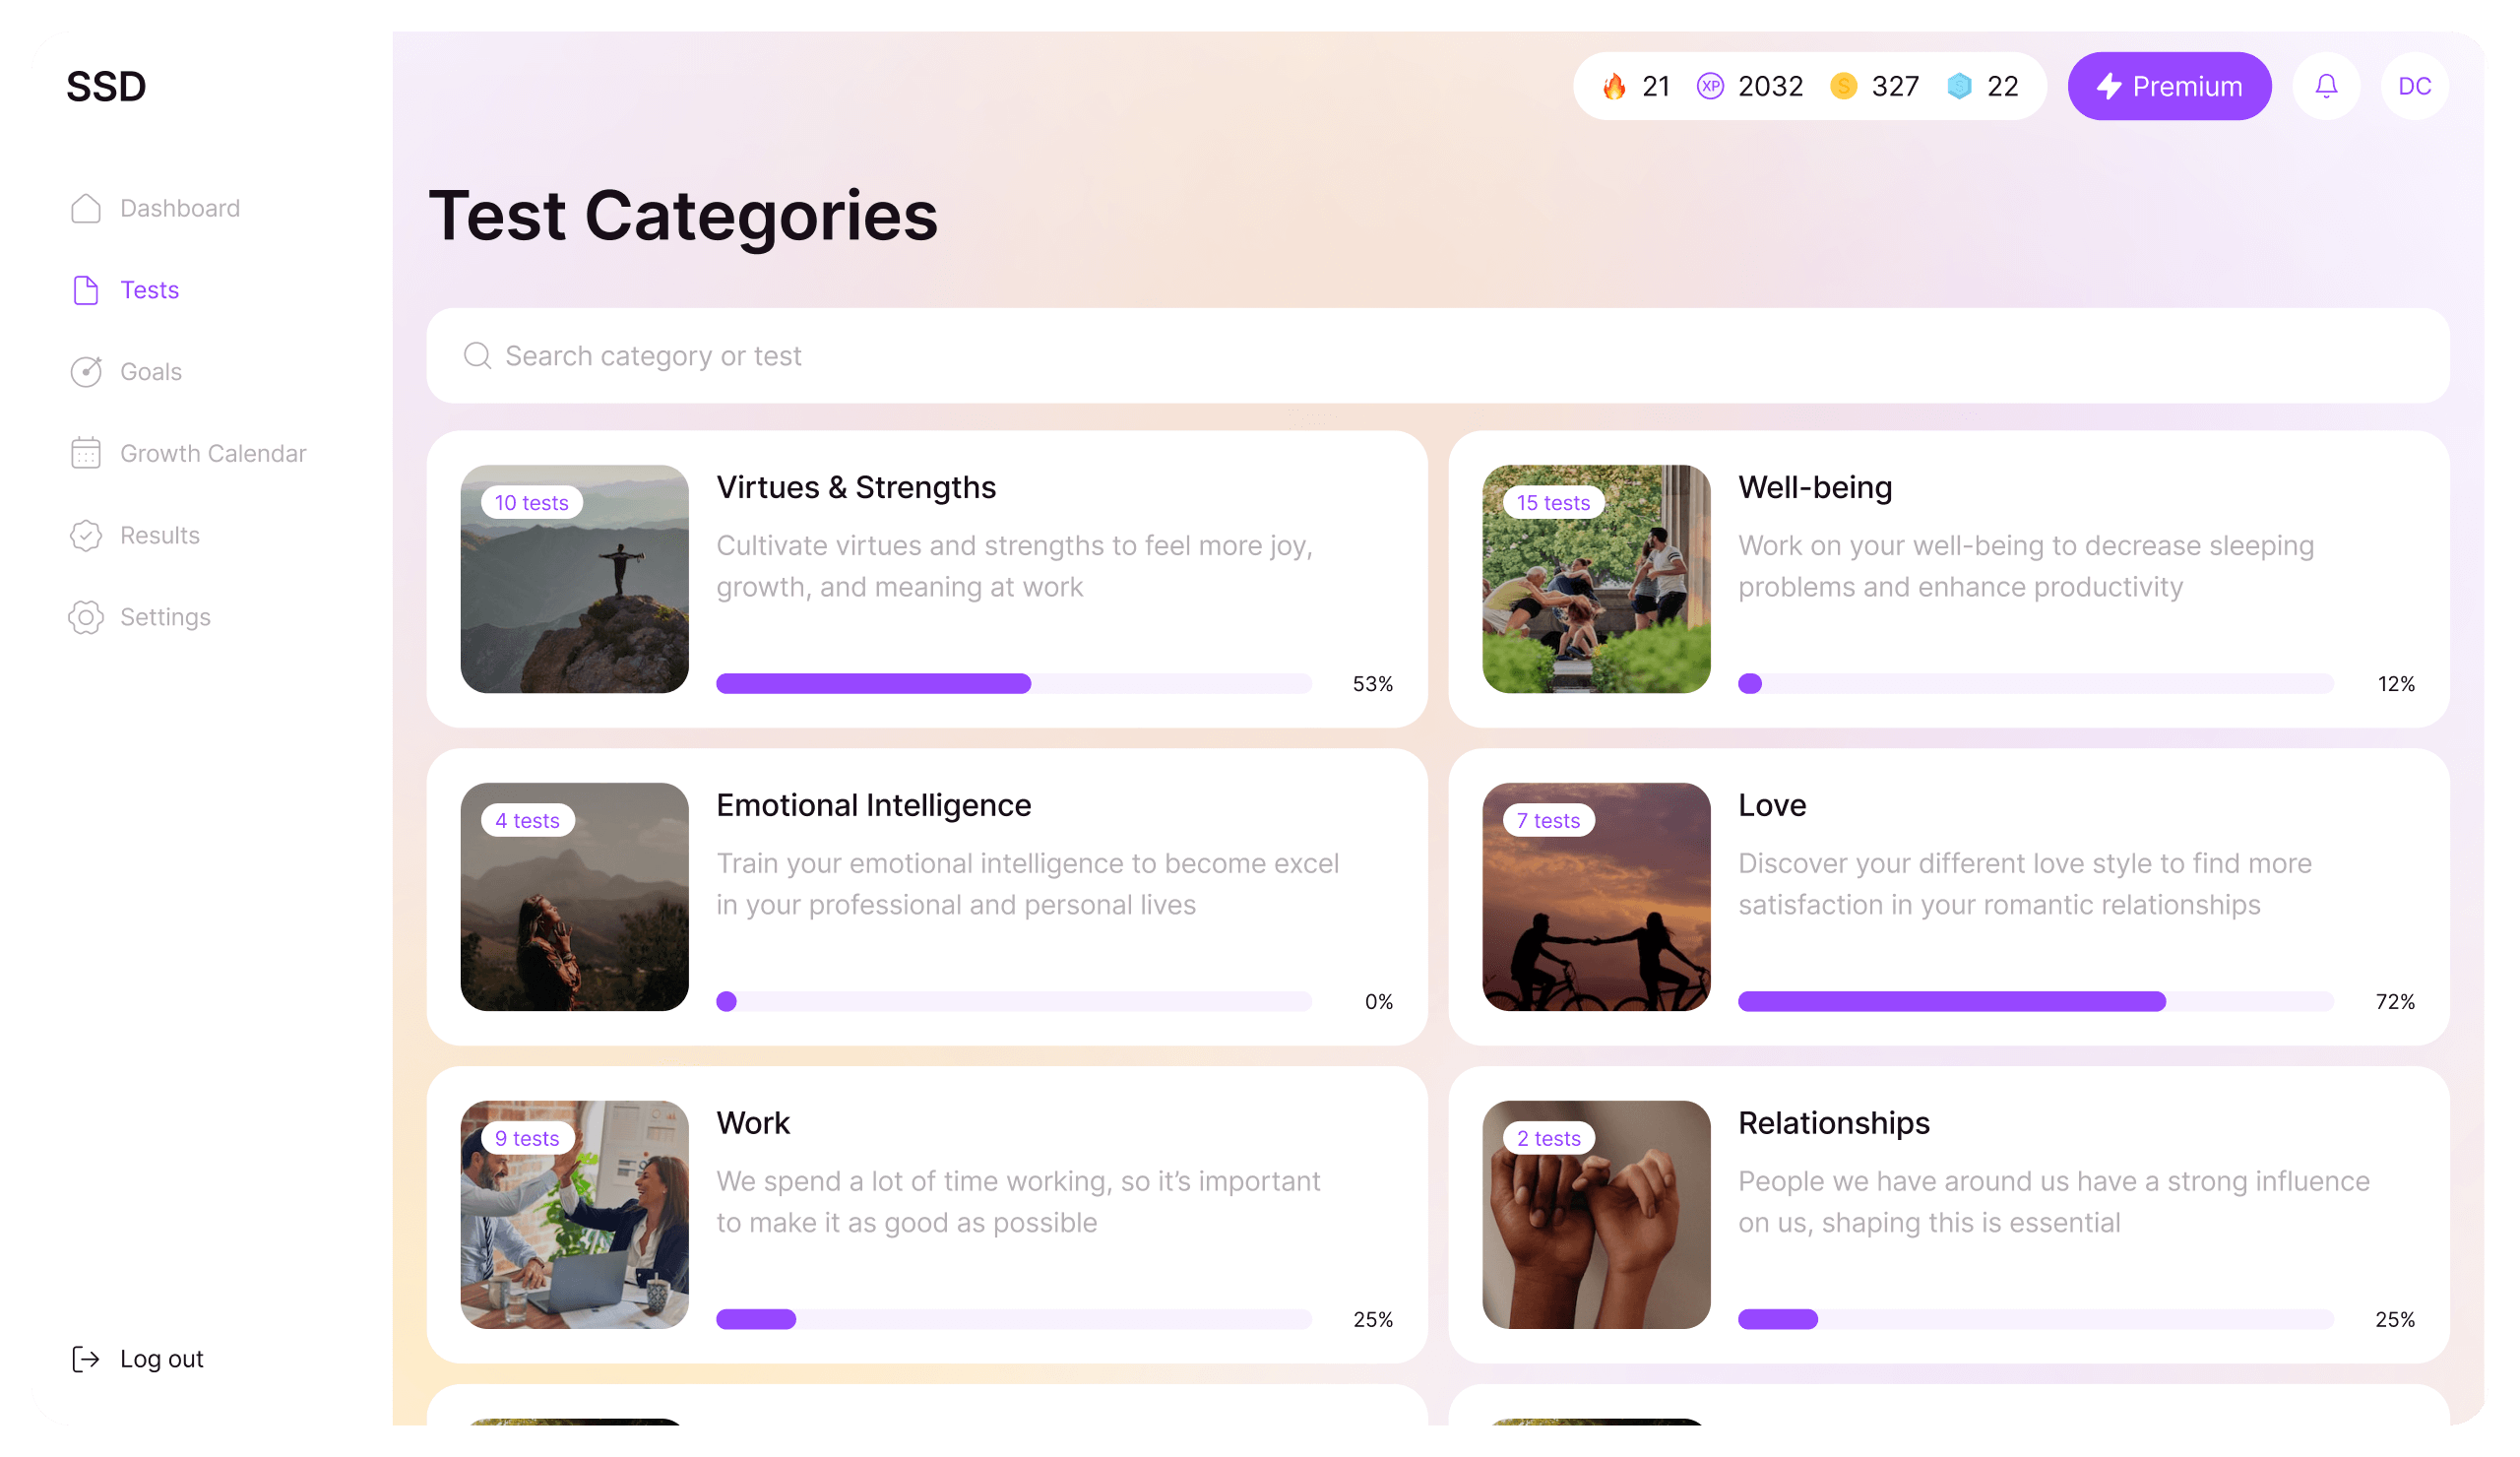Viewport: 2520px width, 1457px height.
Task: Click the blue gem icon
Action: (x=1959, y=87)
